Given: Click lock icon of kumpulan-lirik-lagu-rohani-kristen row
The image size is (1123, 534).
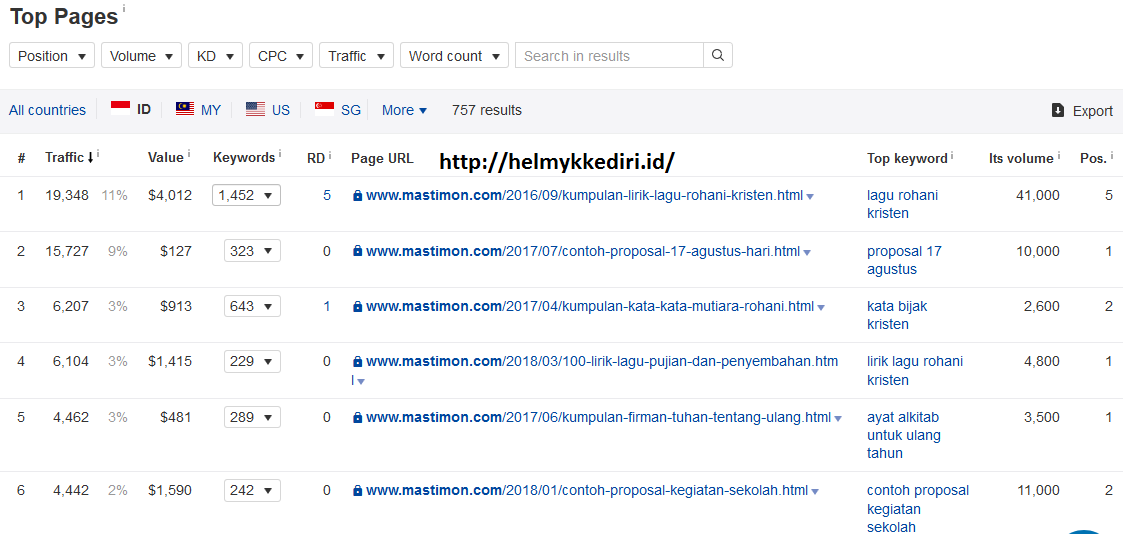Looking at the screenshot, I should pyautogui.click(x=357, y=195).
